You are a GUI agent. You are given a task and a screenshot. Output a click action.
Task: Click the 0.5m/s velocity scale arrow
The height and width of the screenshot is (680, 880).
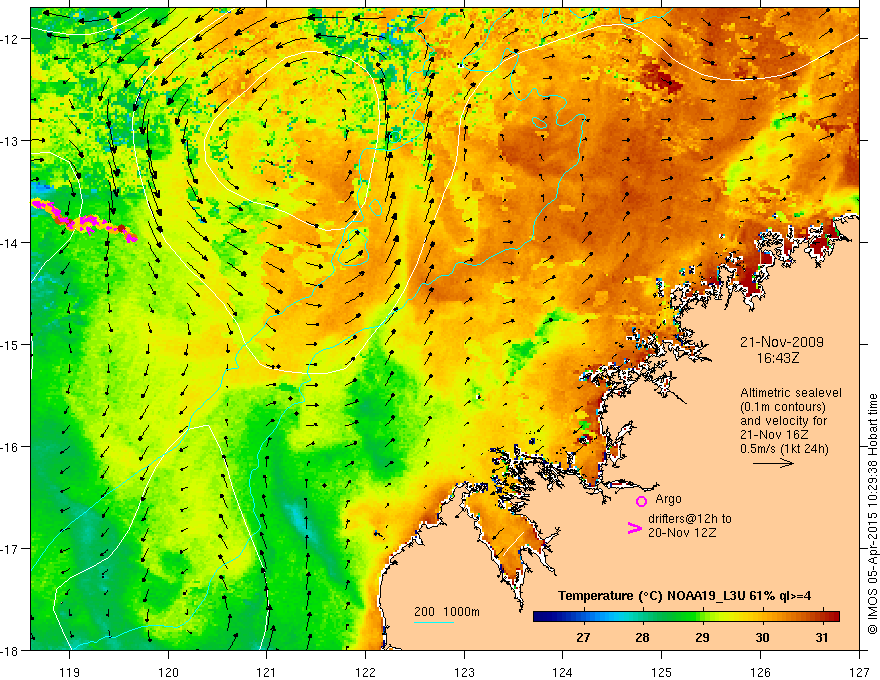773,463
